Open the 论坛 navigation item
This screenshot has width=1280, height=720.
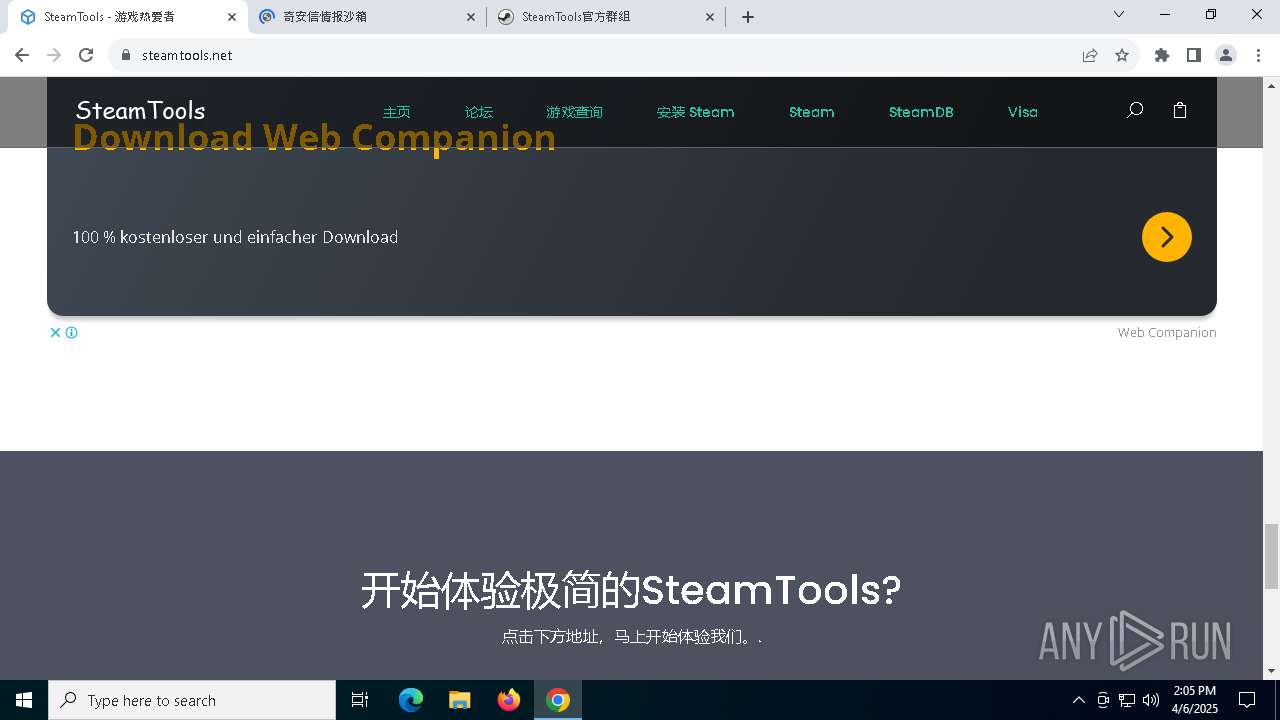click(479, 112)
